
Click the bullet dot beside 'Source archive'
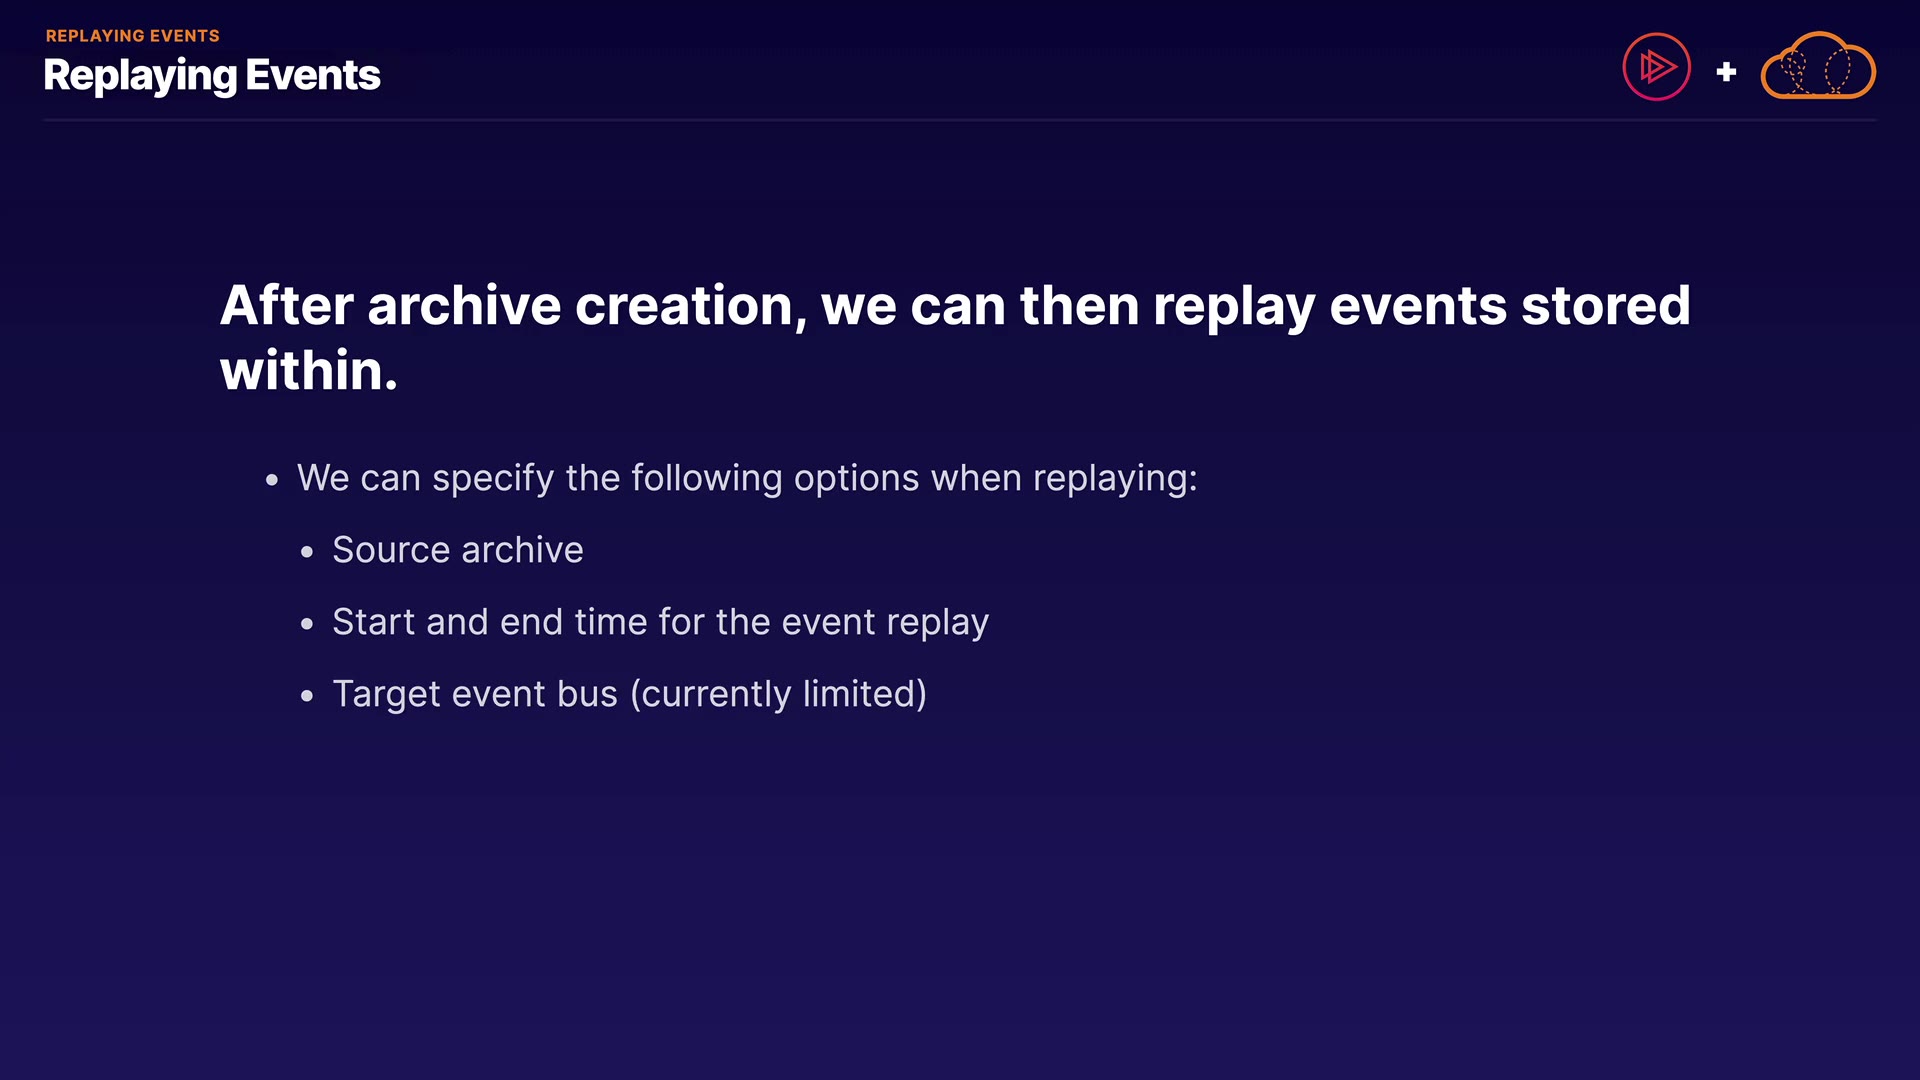(307, 552)
